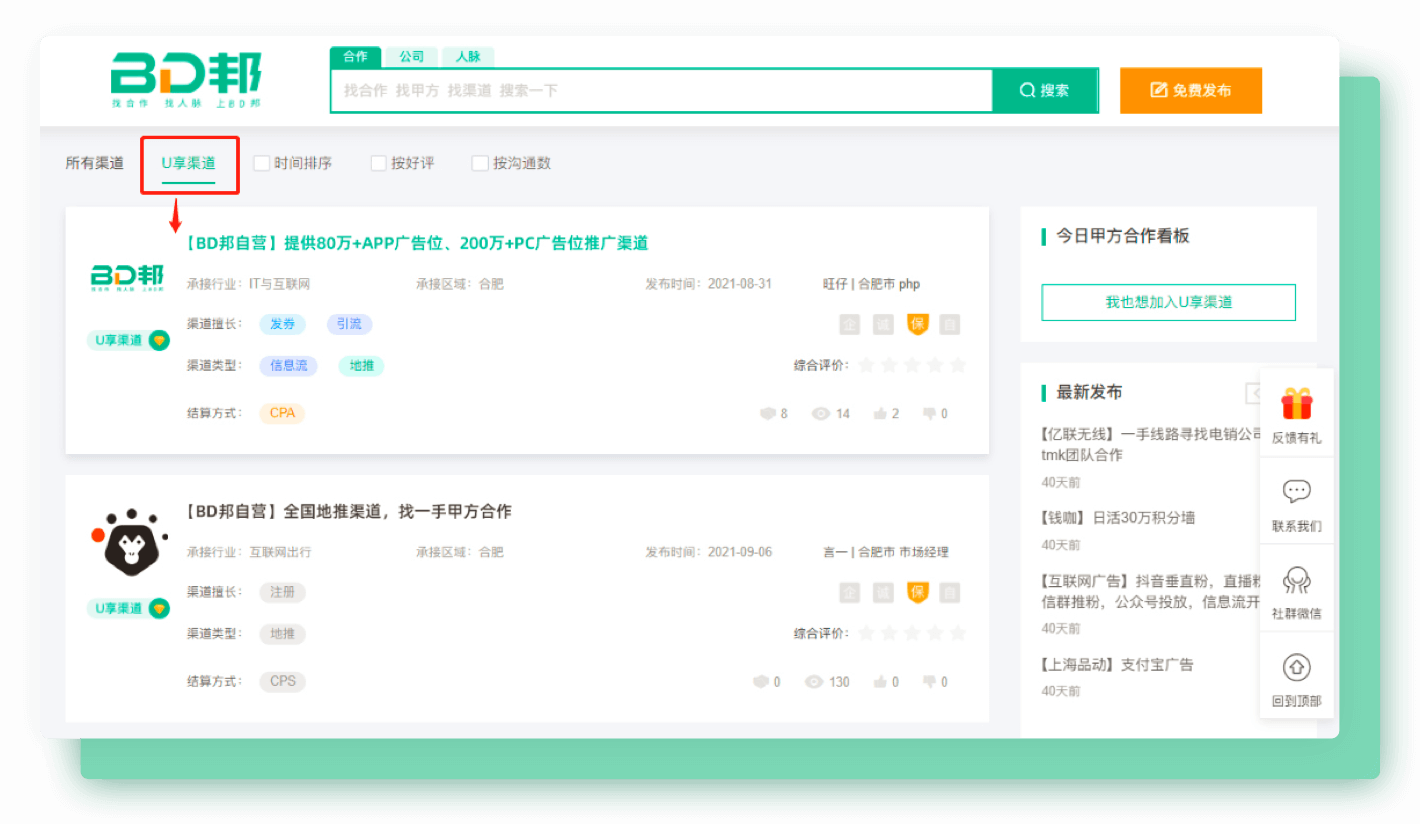Click the left arrow beside 最新发布
1420x824 pixels.
pyautogui.click(x=1252, y=392)
